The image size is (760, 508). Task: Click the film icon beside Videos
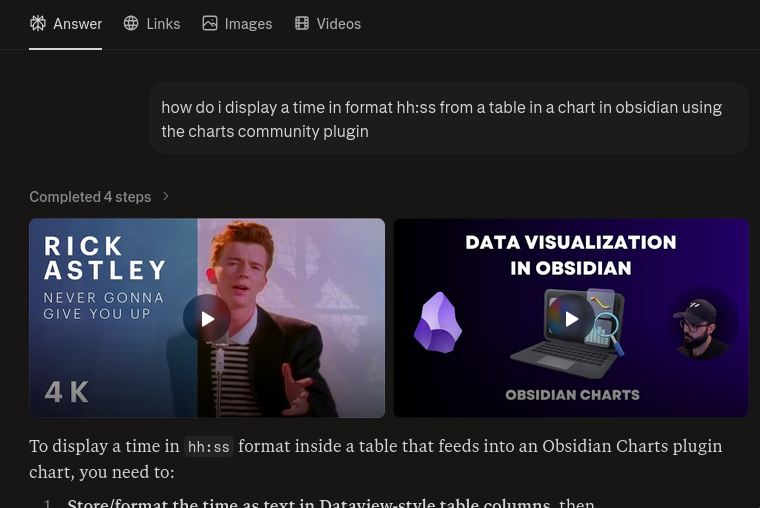(302, 23)
